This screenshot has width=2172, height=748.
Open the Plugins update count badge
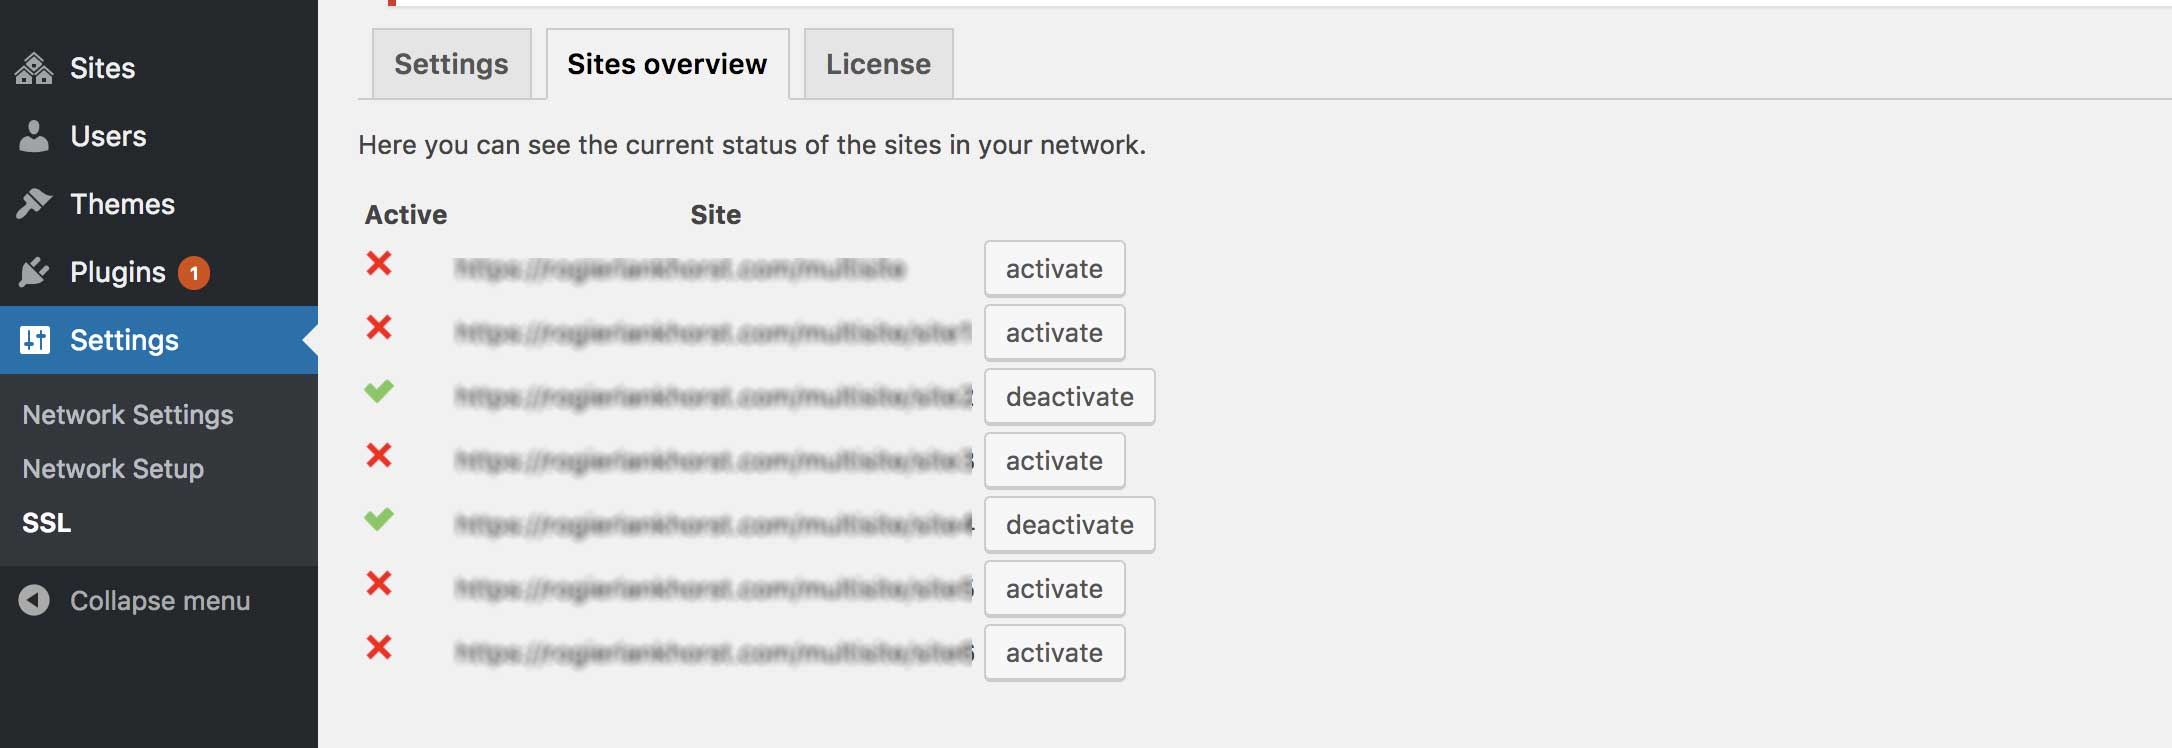pos(193,271)
